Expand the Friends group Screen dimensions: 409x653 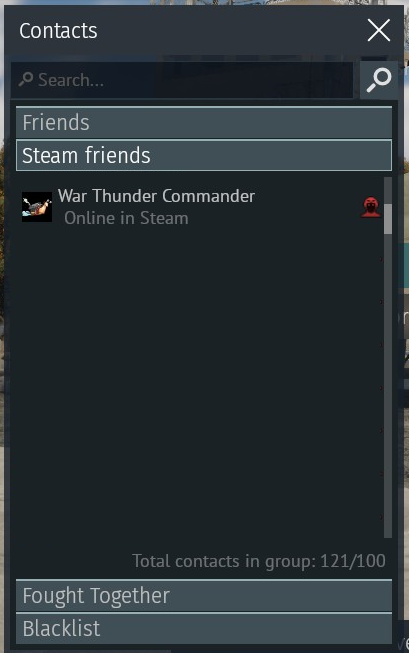[204, 122]
